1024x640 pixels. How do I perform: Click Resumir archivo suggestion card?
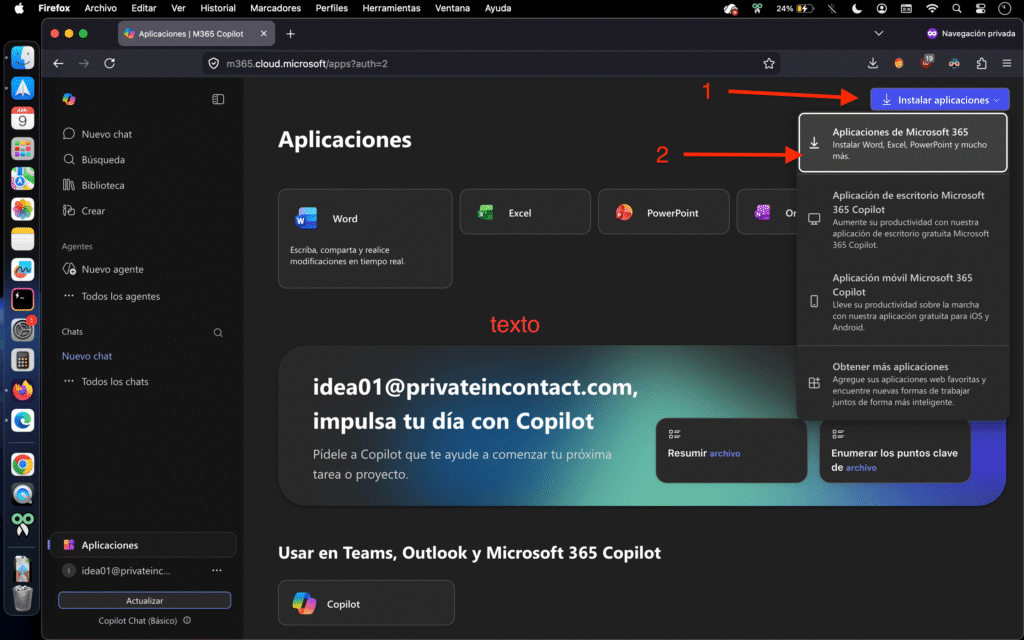[x=731, y=451]
